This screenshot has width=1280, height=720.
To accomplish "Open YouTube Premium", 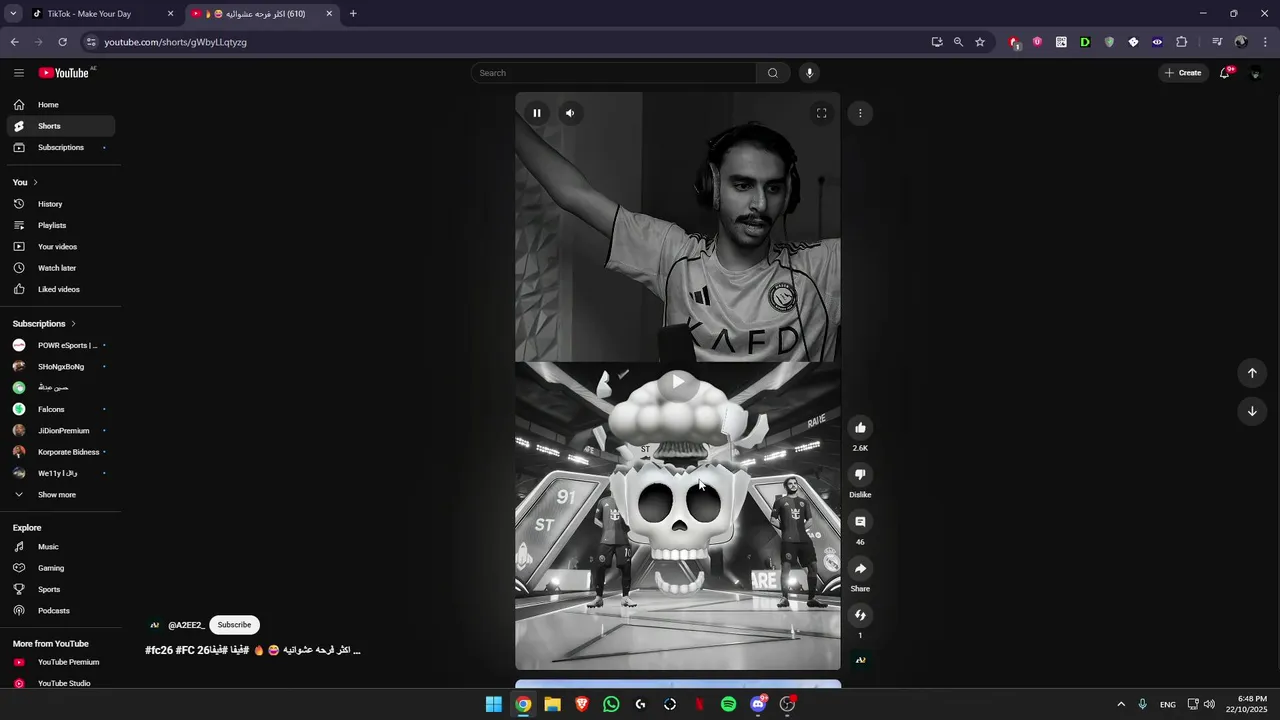I will tap(61, 662).
